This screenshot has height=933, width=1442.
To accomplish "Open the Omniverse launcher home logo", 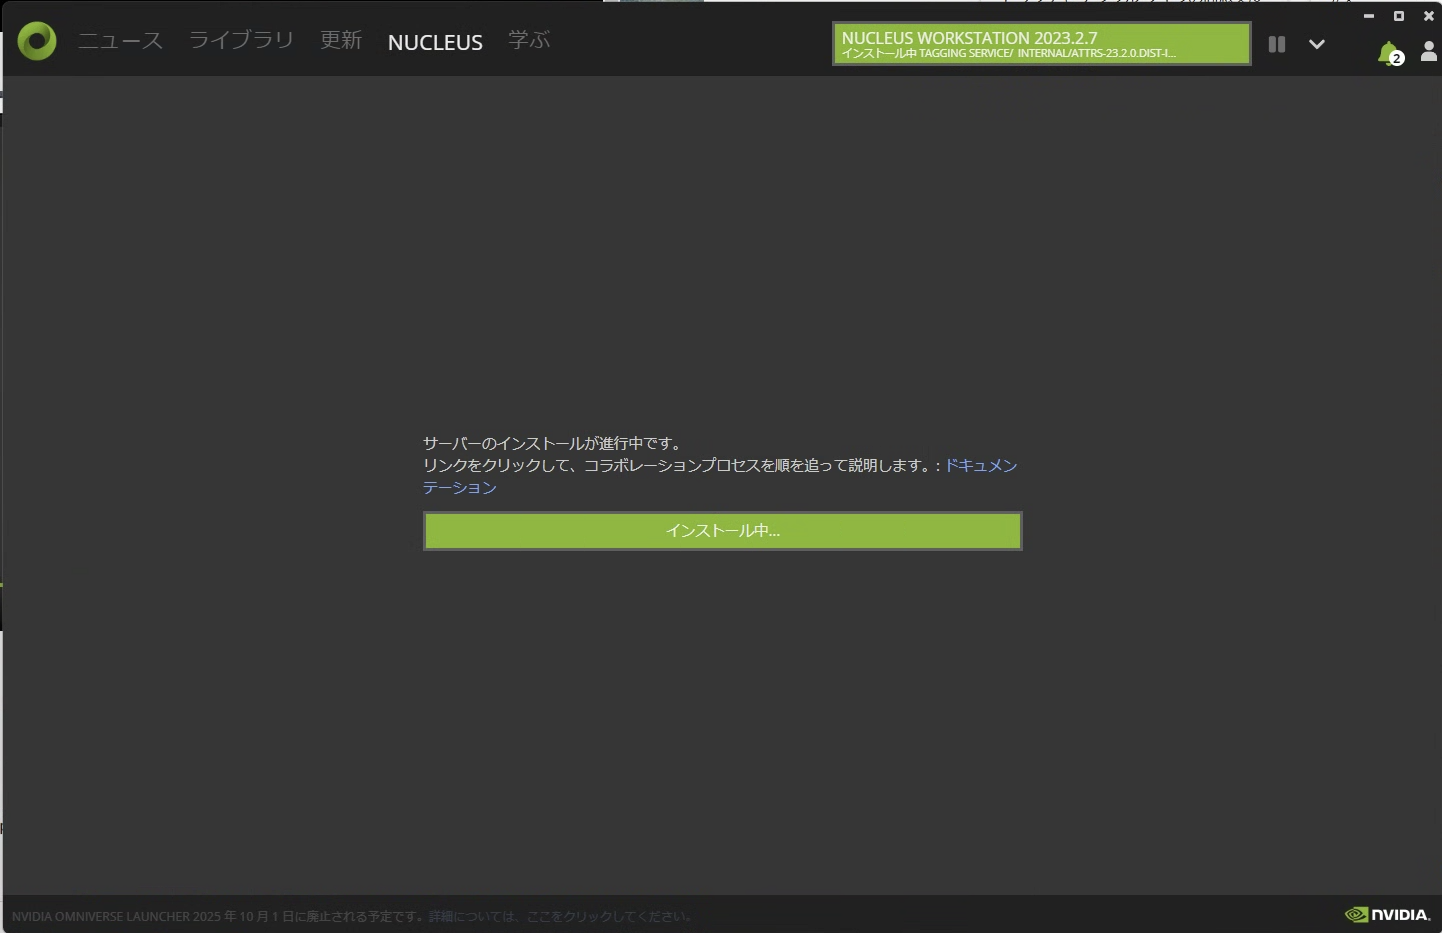I will (36, 41).
